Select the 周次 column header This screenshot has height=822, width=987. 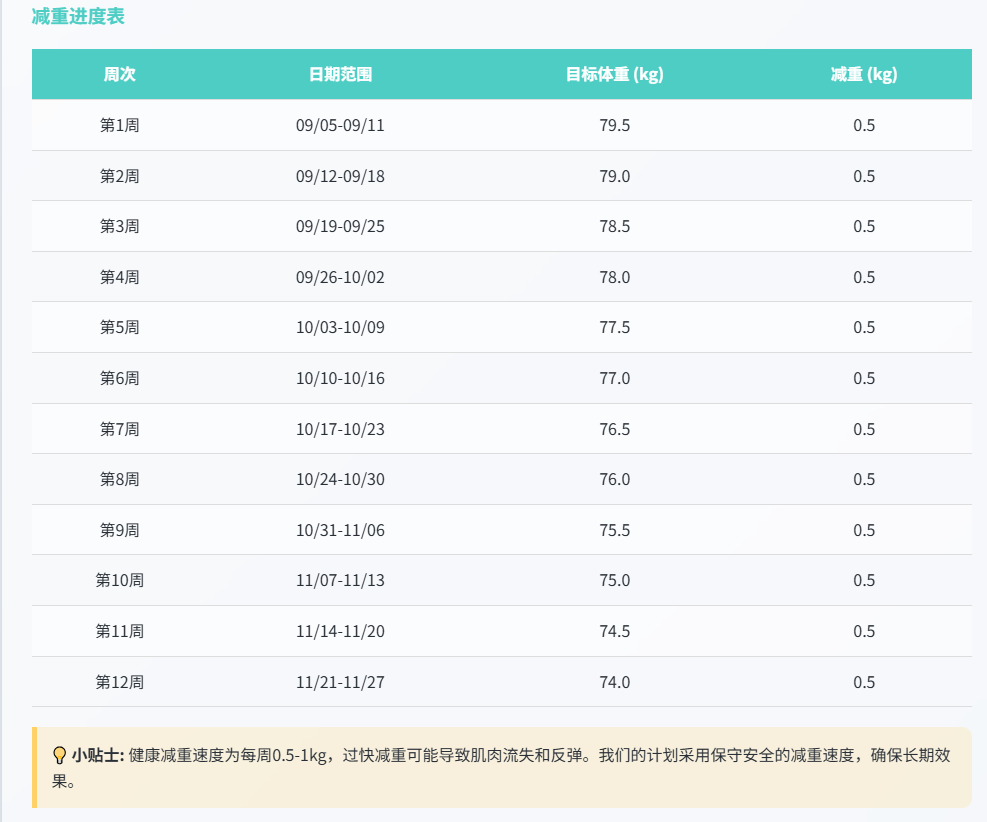(x=120, y=74)
